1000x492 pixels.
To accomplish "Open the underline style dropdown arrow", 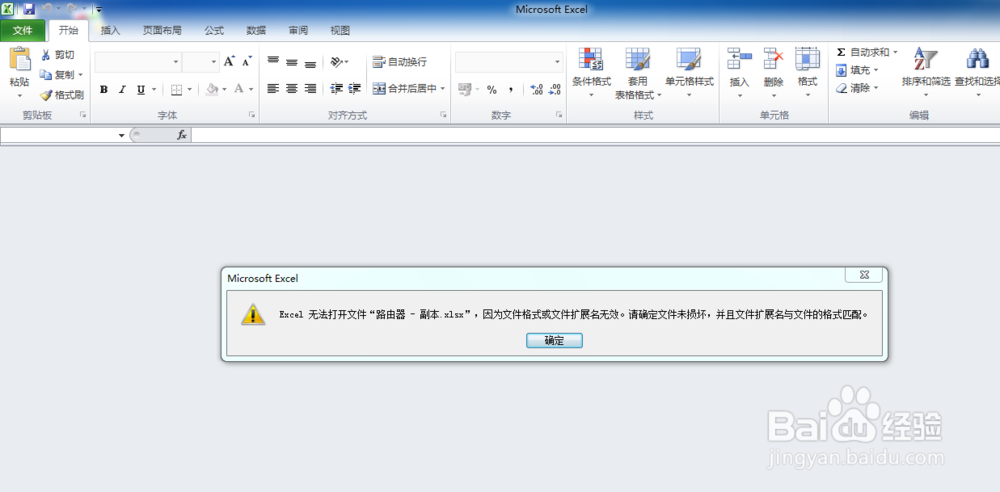I will point(154,89).
